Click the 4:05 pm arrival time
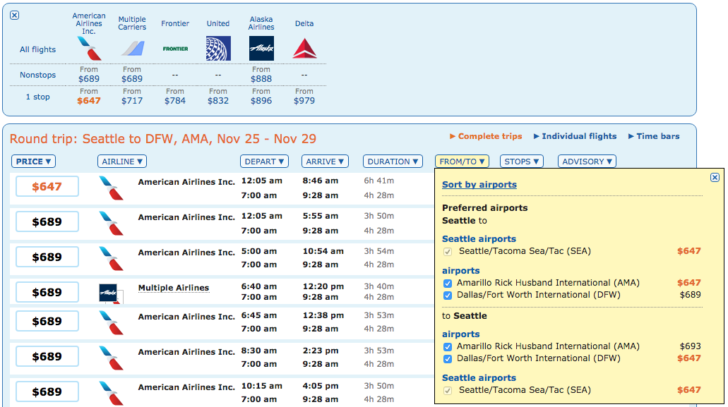 click(322, 386)
